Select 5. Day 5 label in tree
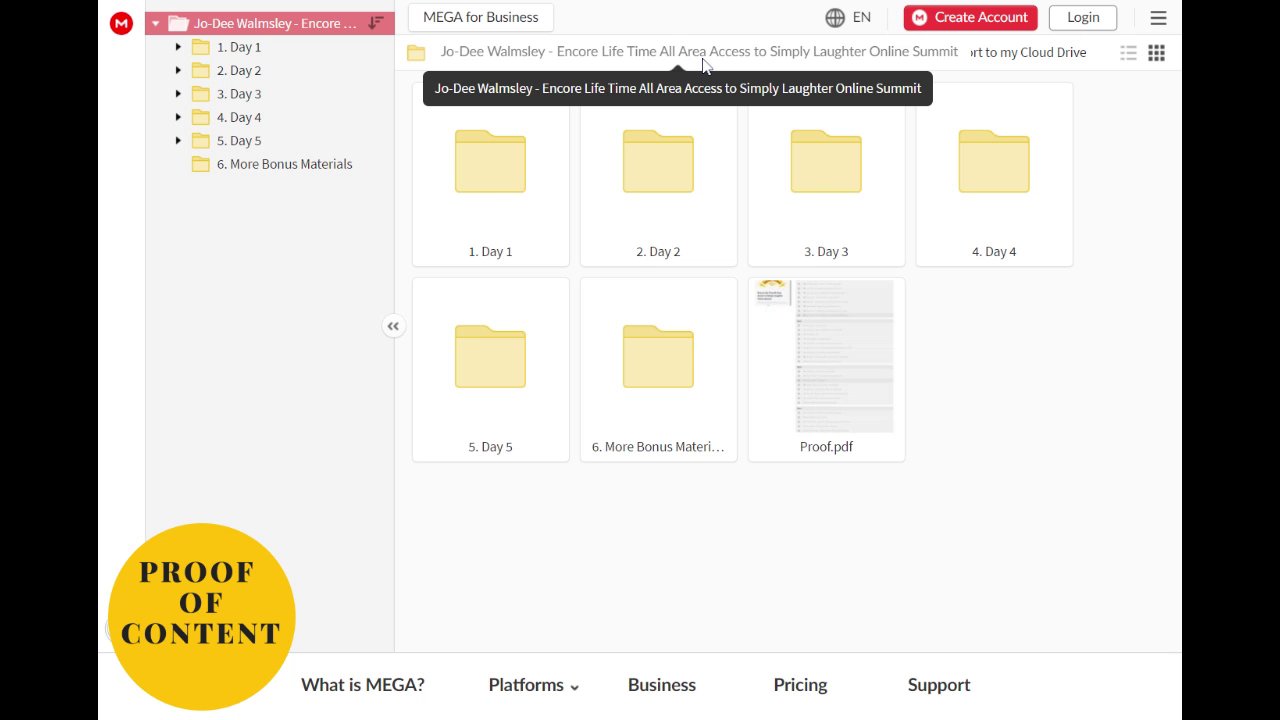The width and height of the screenshot is (1280, 720). (x=239, y=141)
